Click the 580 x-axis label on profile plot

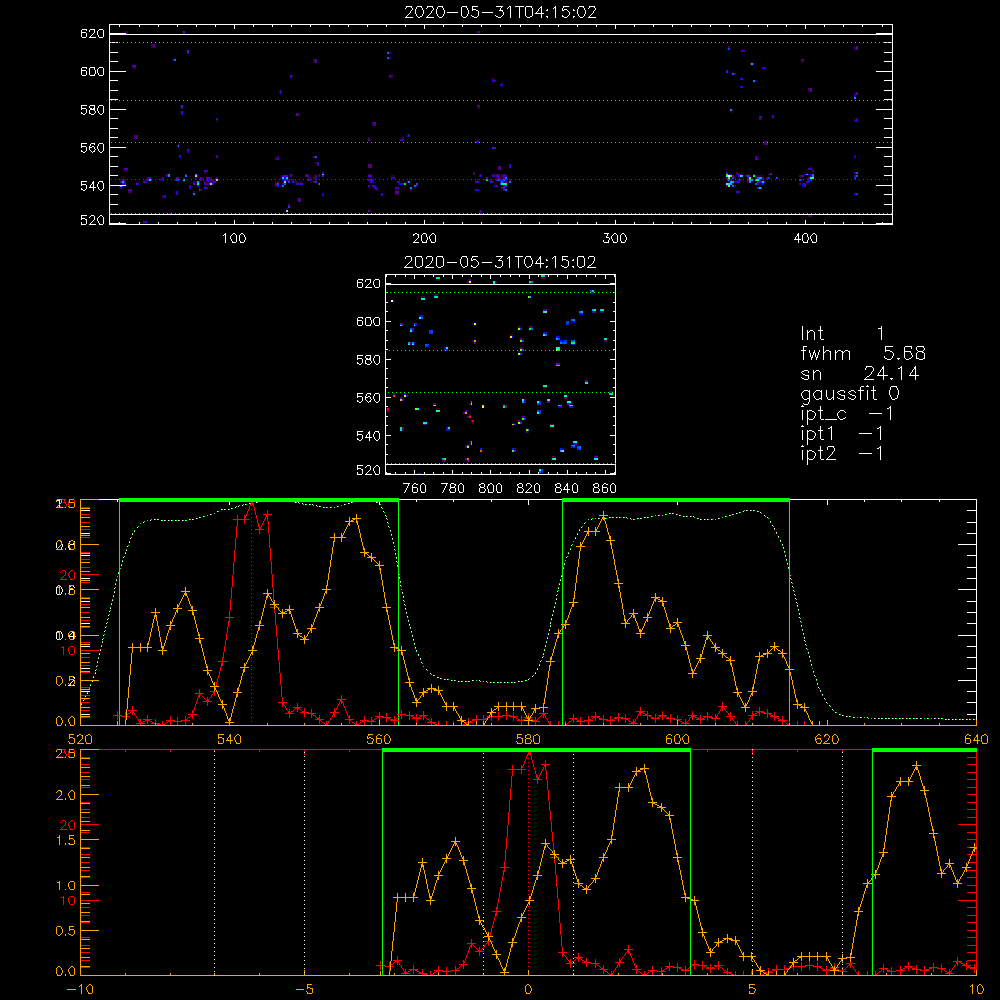tap(528, 739)
